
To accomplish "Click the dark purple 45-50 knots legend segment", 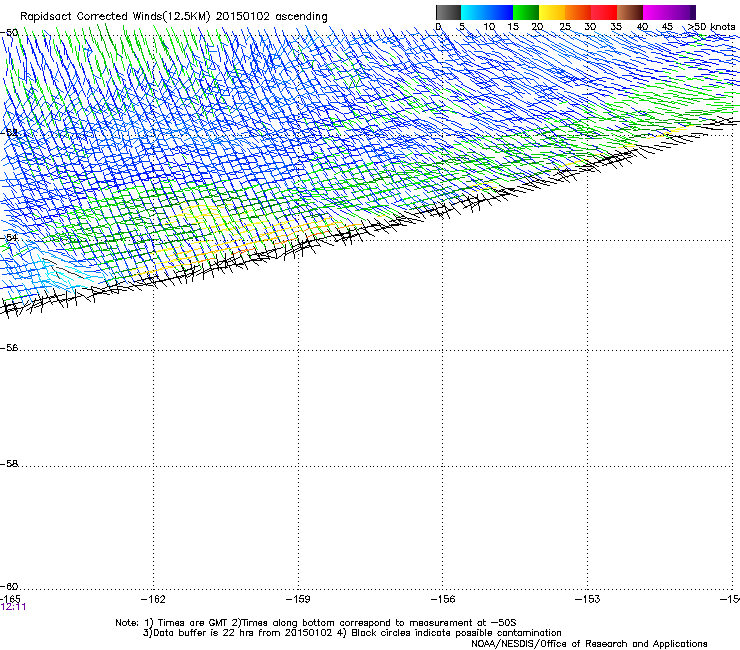I will (682, 12).
